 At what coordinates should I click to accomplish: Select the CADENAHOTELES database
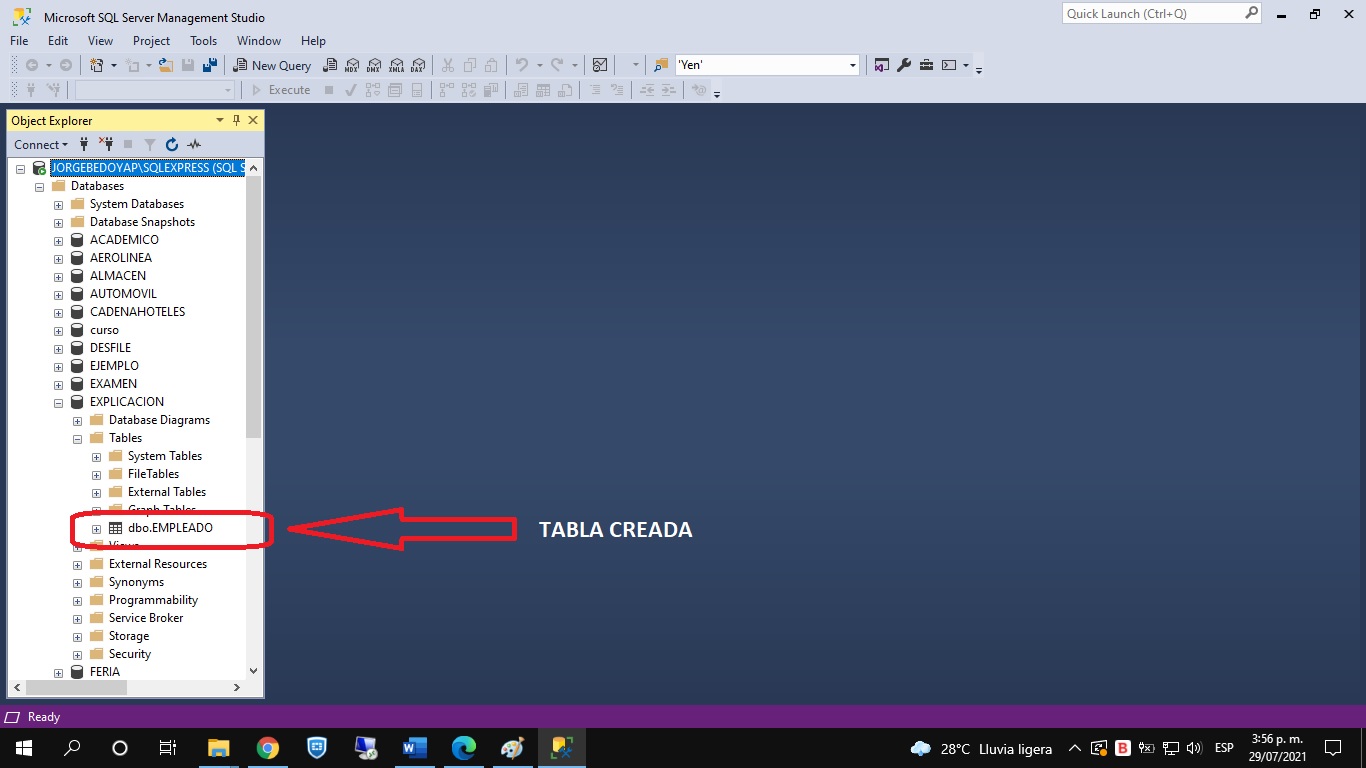[x=137, y=312]
